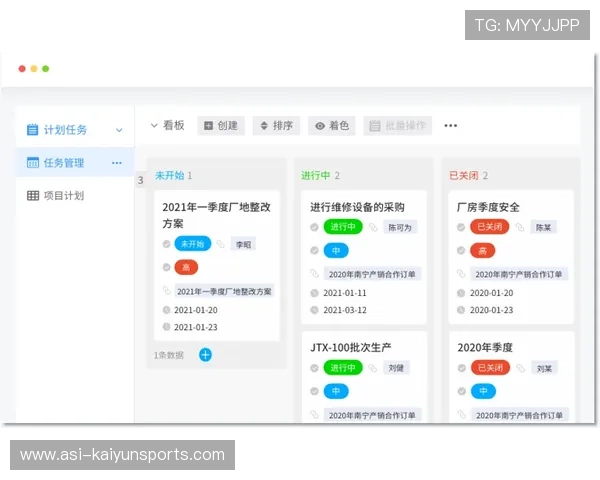Open the 2020年南宁产销合作订单 link on 进行维修设备 card

click(x=372, y=274)
